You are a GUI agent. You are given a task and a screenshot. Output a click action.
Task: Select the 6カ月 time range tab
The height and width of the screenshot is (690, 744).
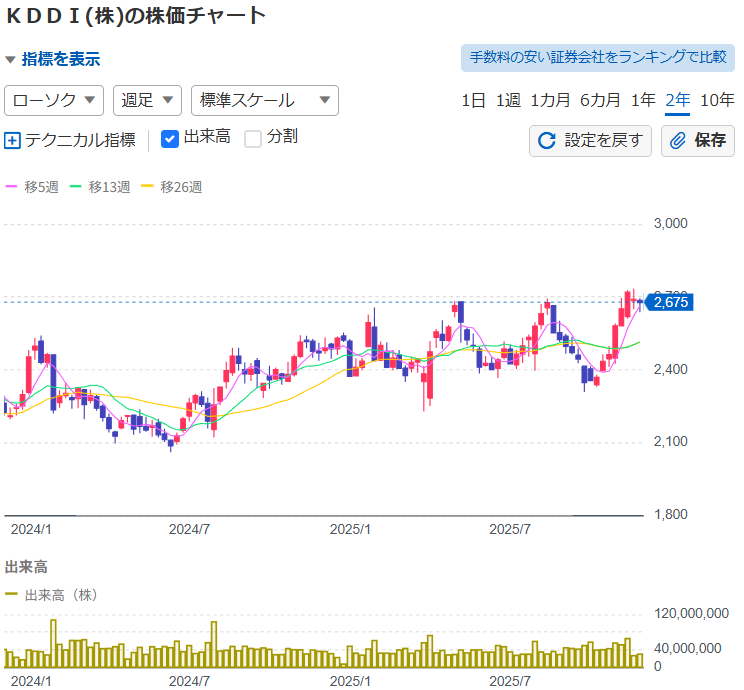pyautogui.click(x=600, y=100)
